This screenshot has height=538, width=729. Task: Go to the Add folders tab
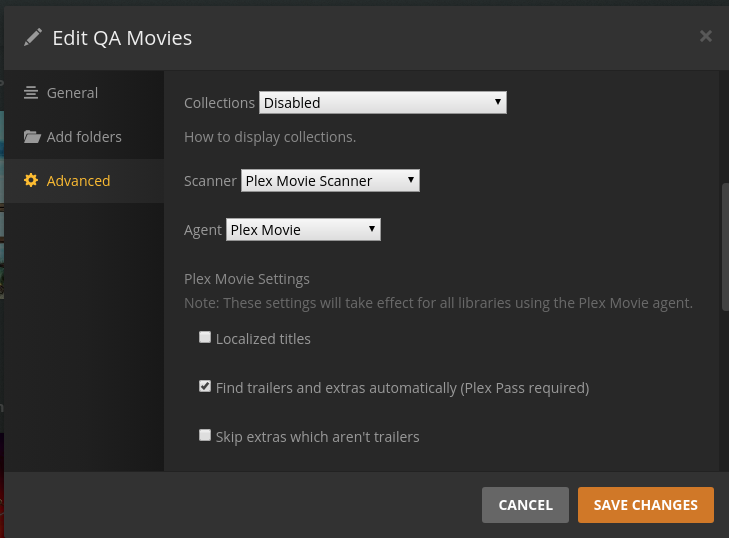point(84,137)
